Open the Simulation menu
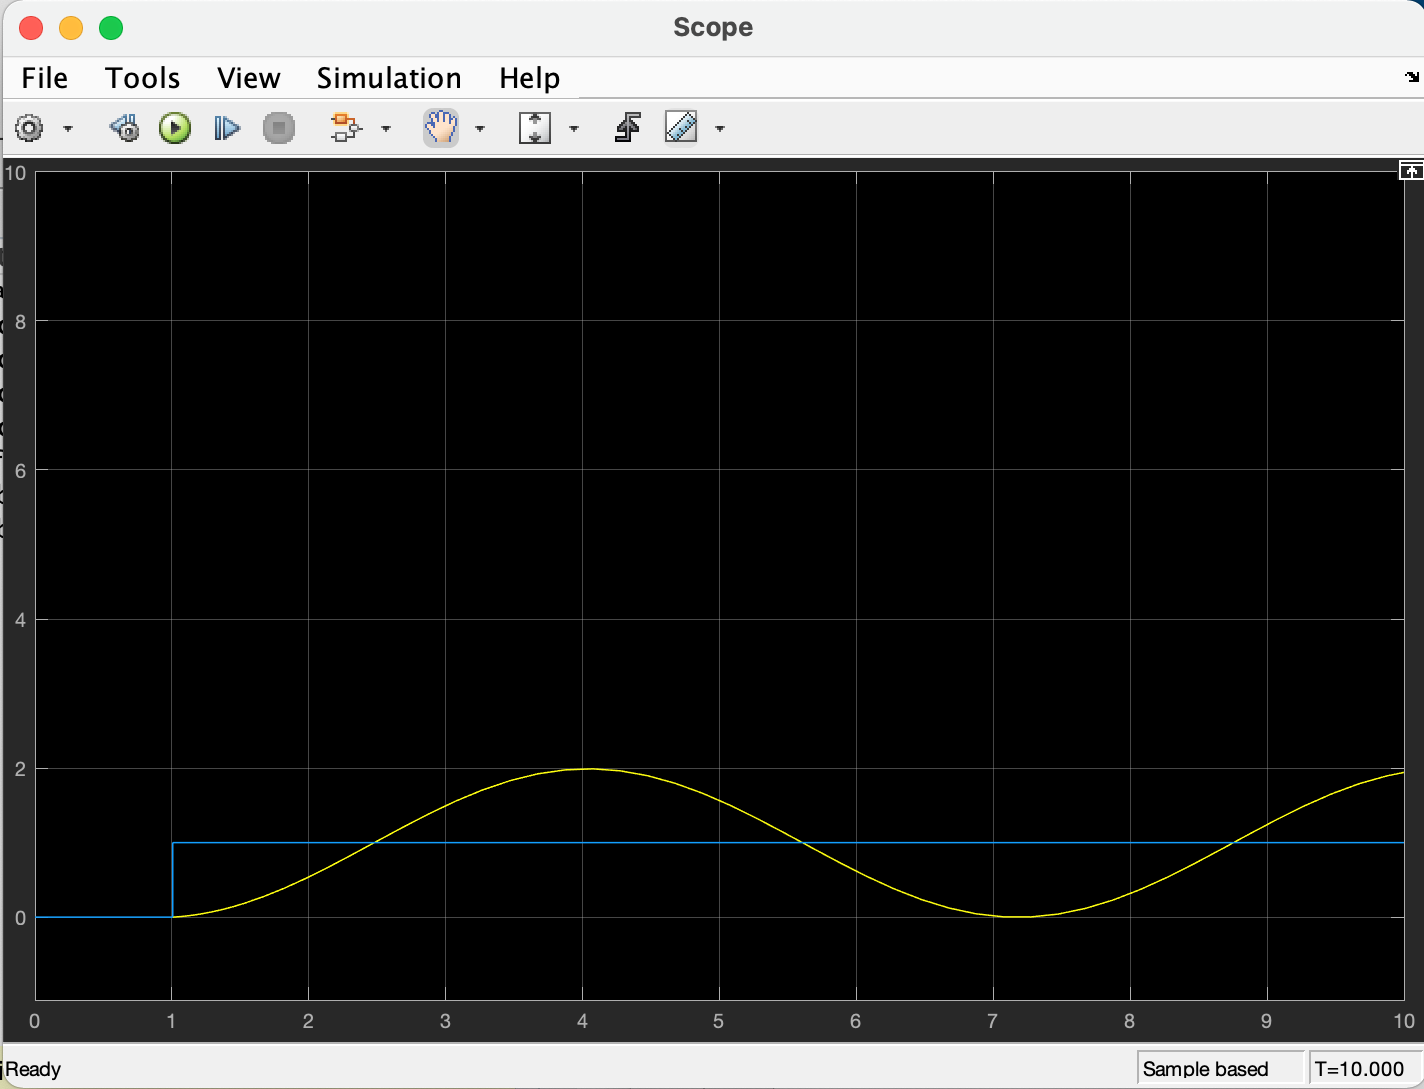This screenshot has width=1424, height=1089. click(389, 78)
